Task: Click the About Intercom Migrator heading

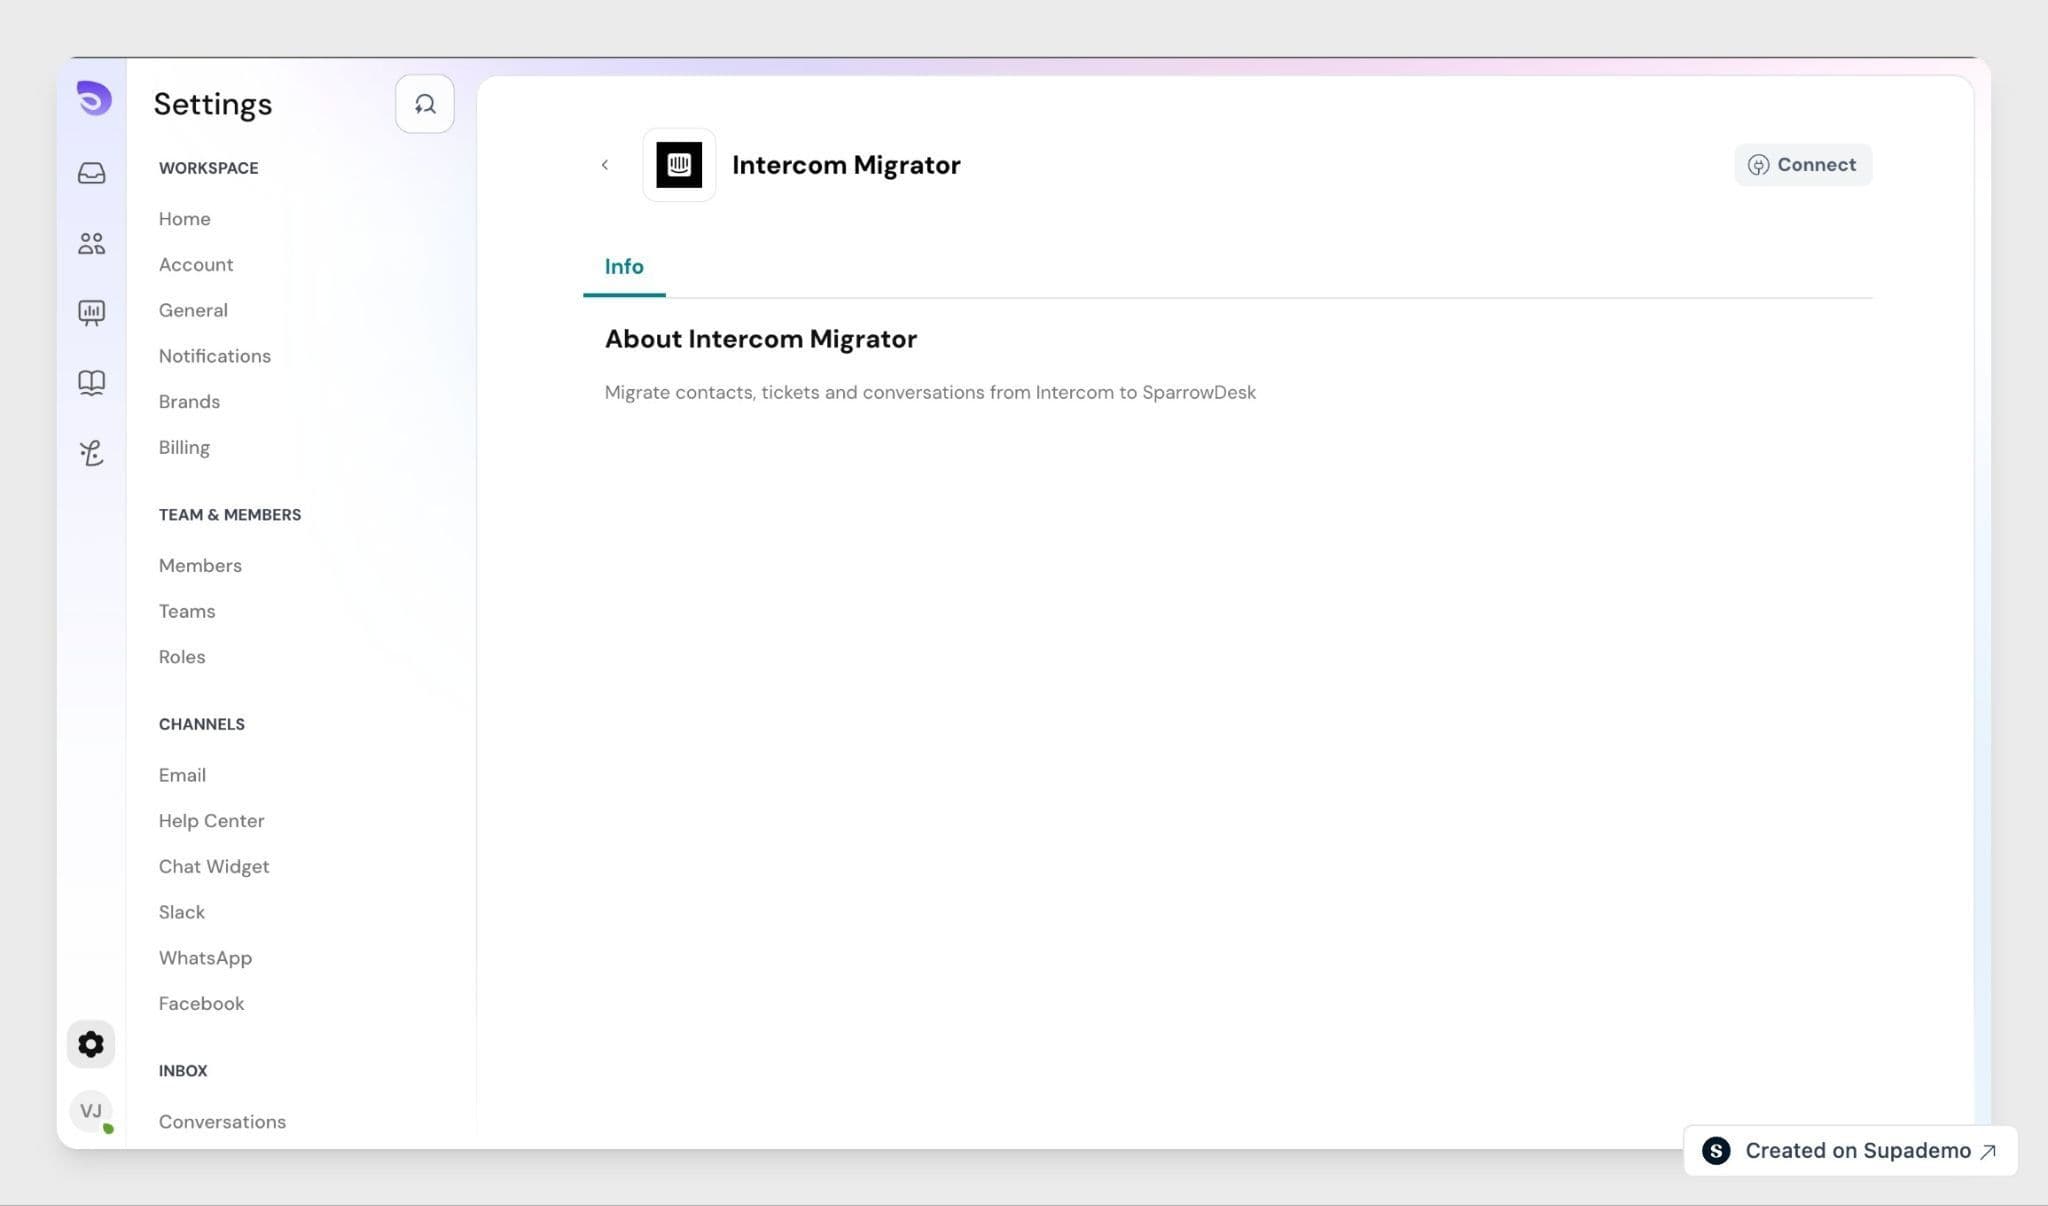Action: [x=761, y=339]
